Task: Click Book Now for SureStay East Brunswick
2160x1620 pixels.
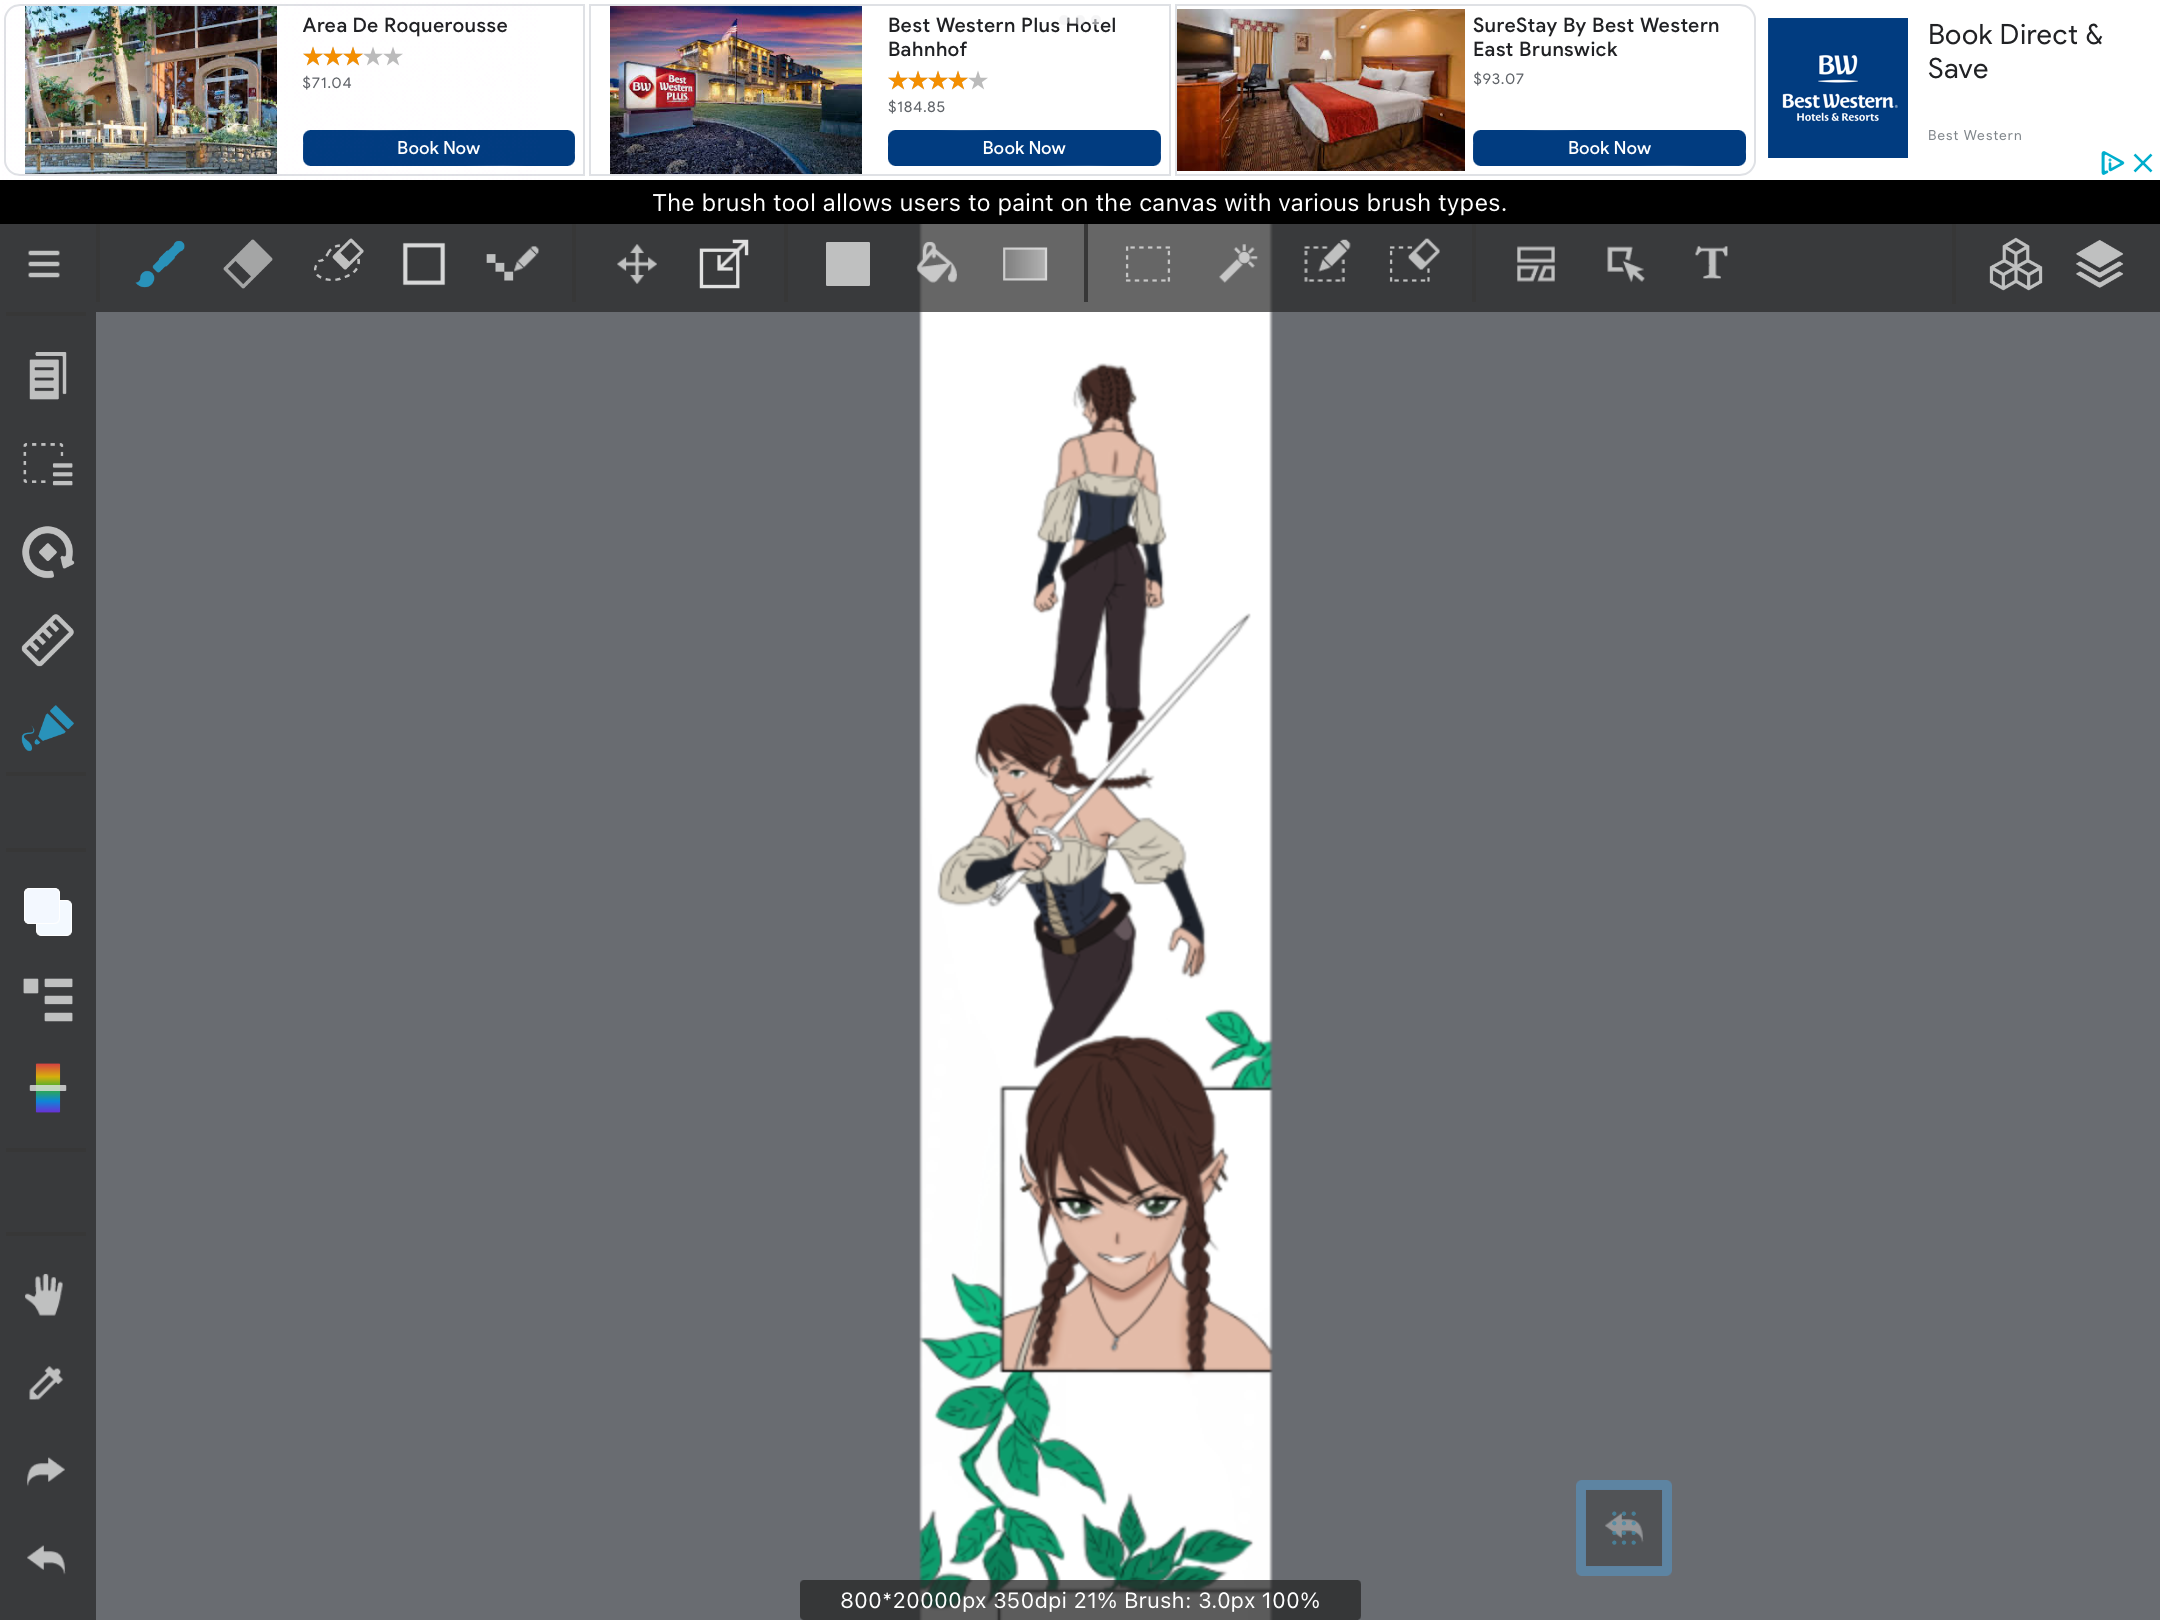Action: (x=1608, y=148)
